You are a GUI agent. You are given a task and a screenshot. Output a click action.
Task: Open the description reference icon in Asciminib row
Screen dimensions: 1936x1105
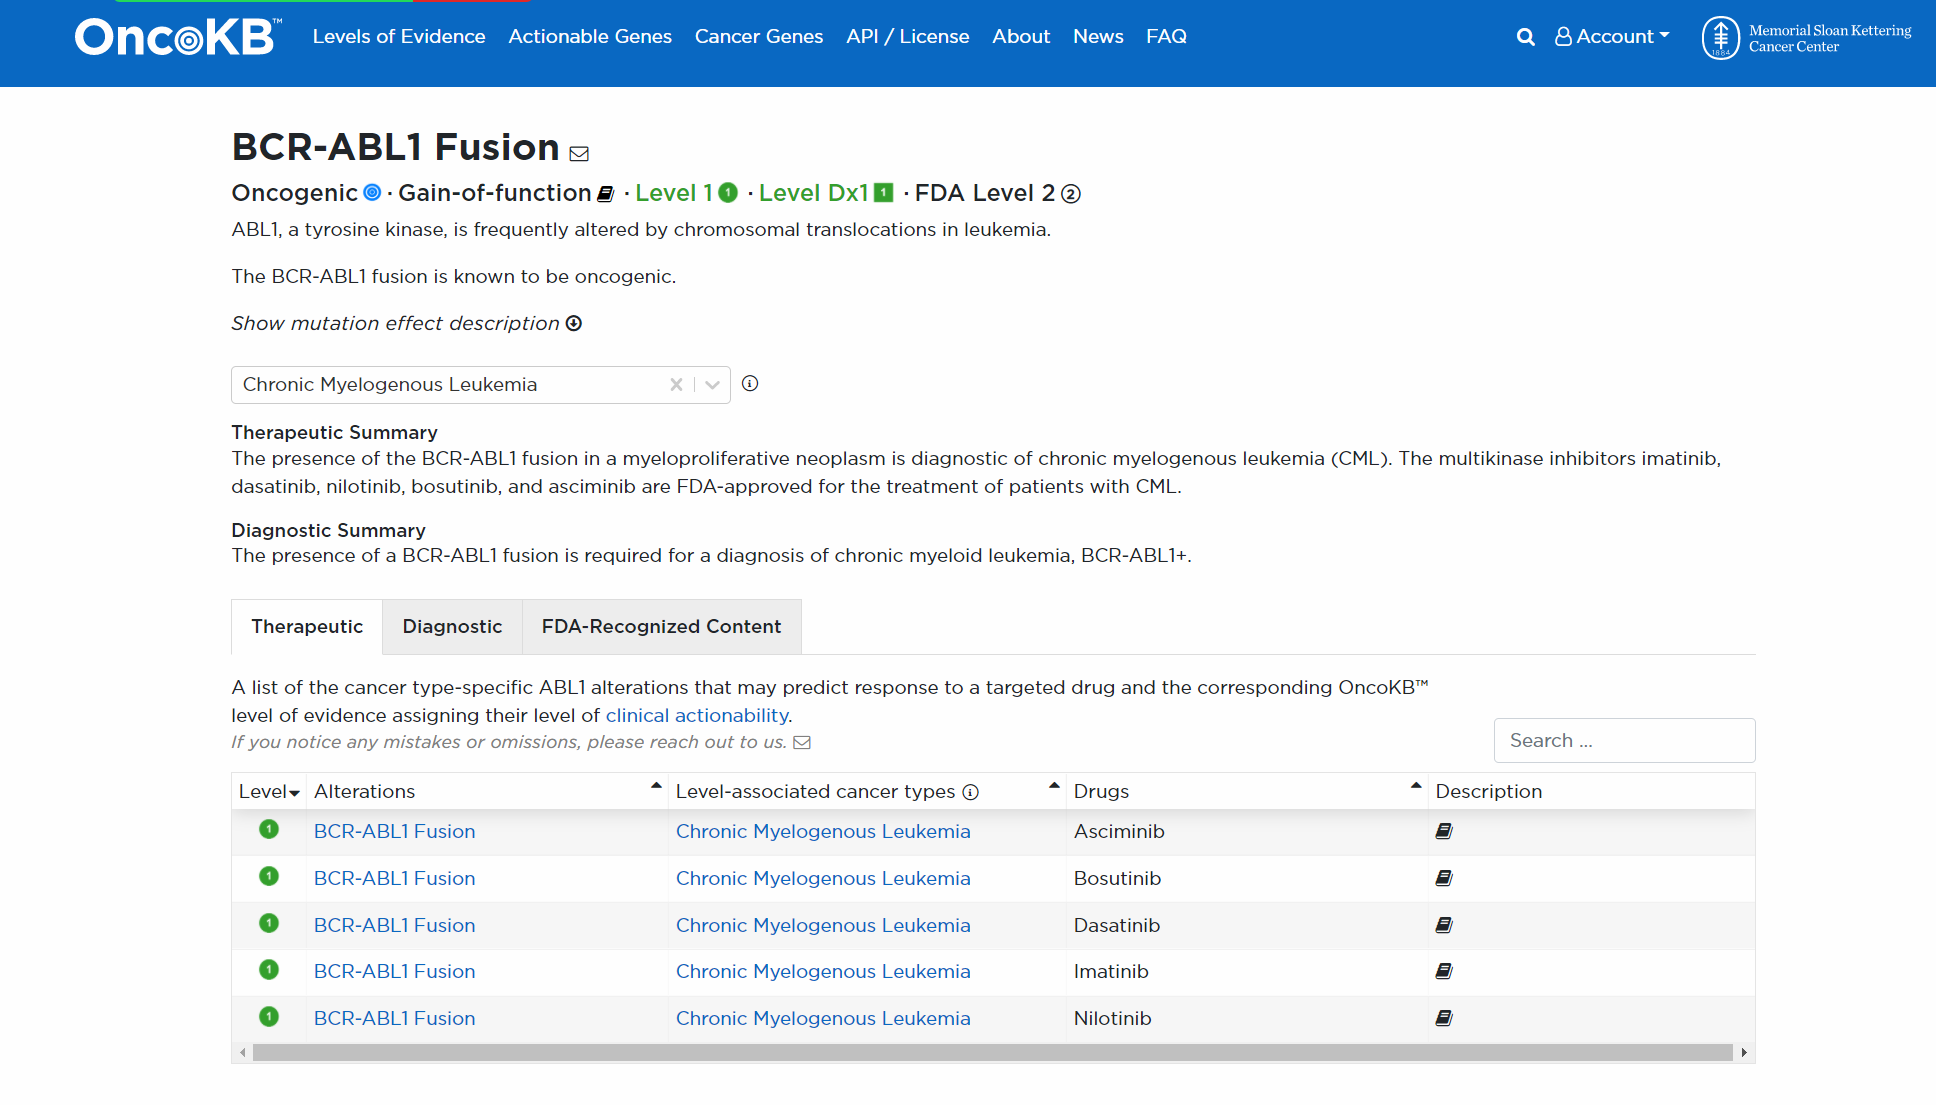1444,830
